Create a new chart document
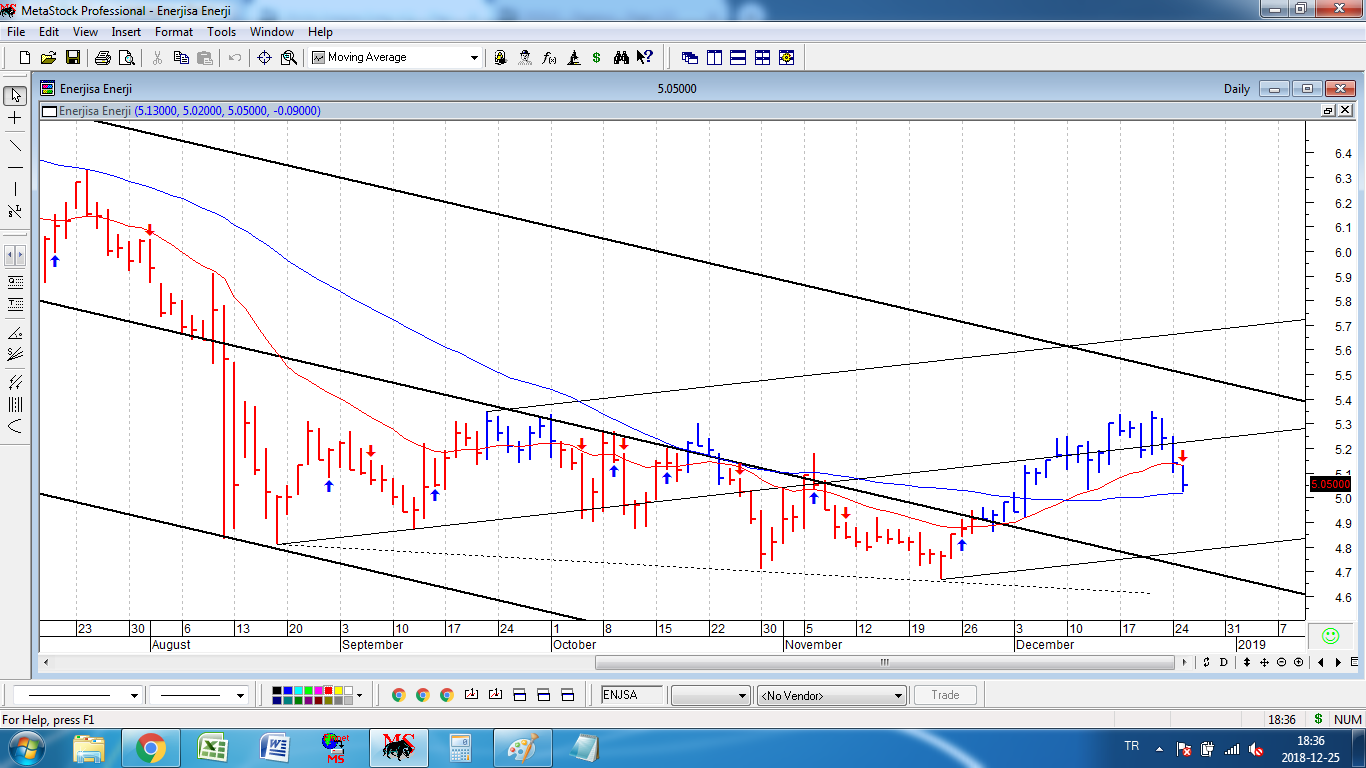 pos(25,58)
